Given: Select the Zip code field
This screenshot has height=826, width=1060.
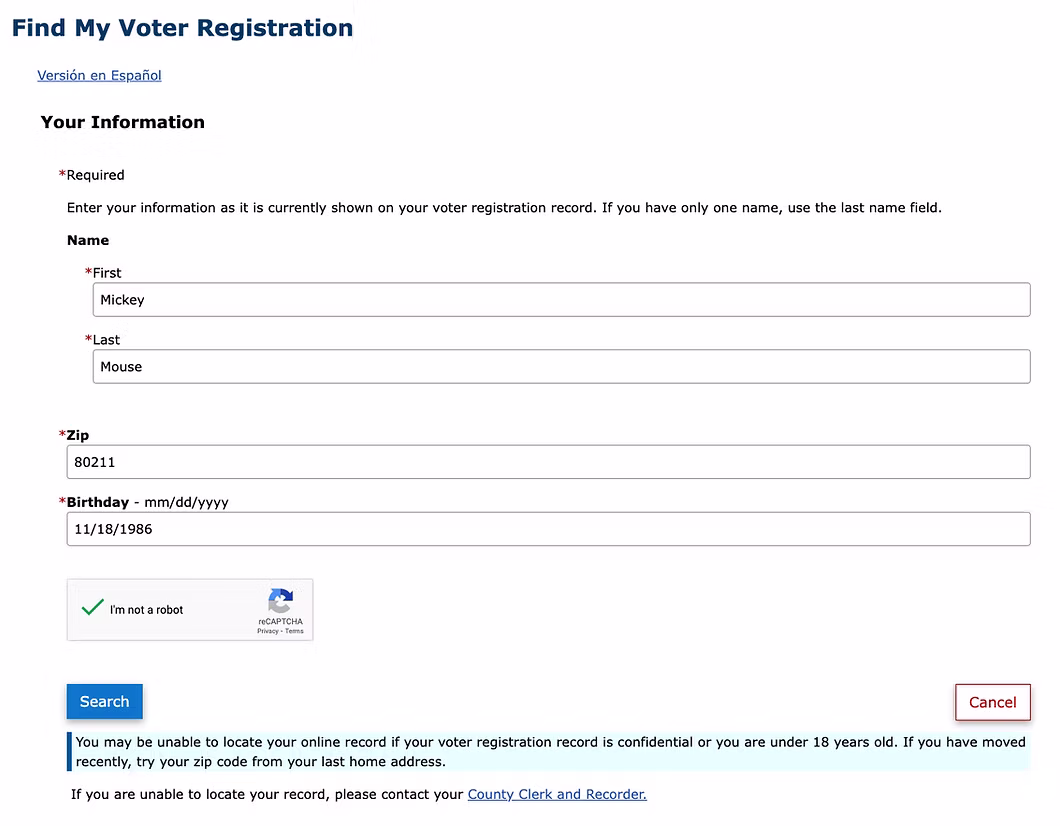Looking at the screenshot, I should (550, 461).
